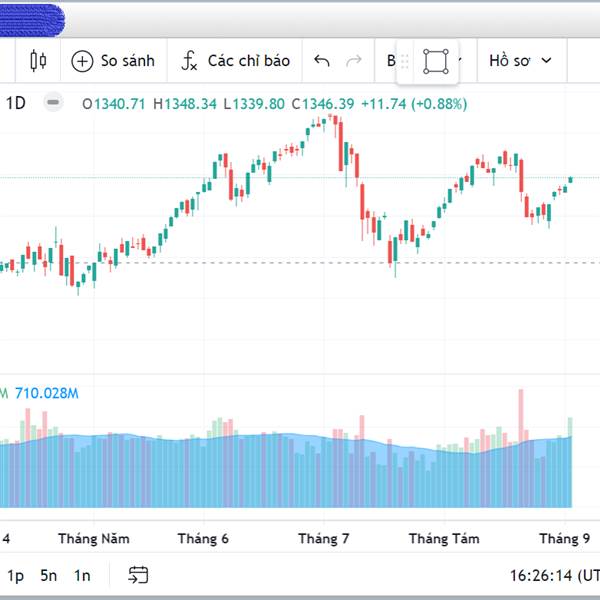The width and height of the screenshot is (600, 600).
Task: Select the 1p time range
Action: pyautogui.click(x=16, y=576)
